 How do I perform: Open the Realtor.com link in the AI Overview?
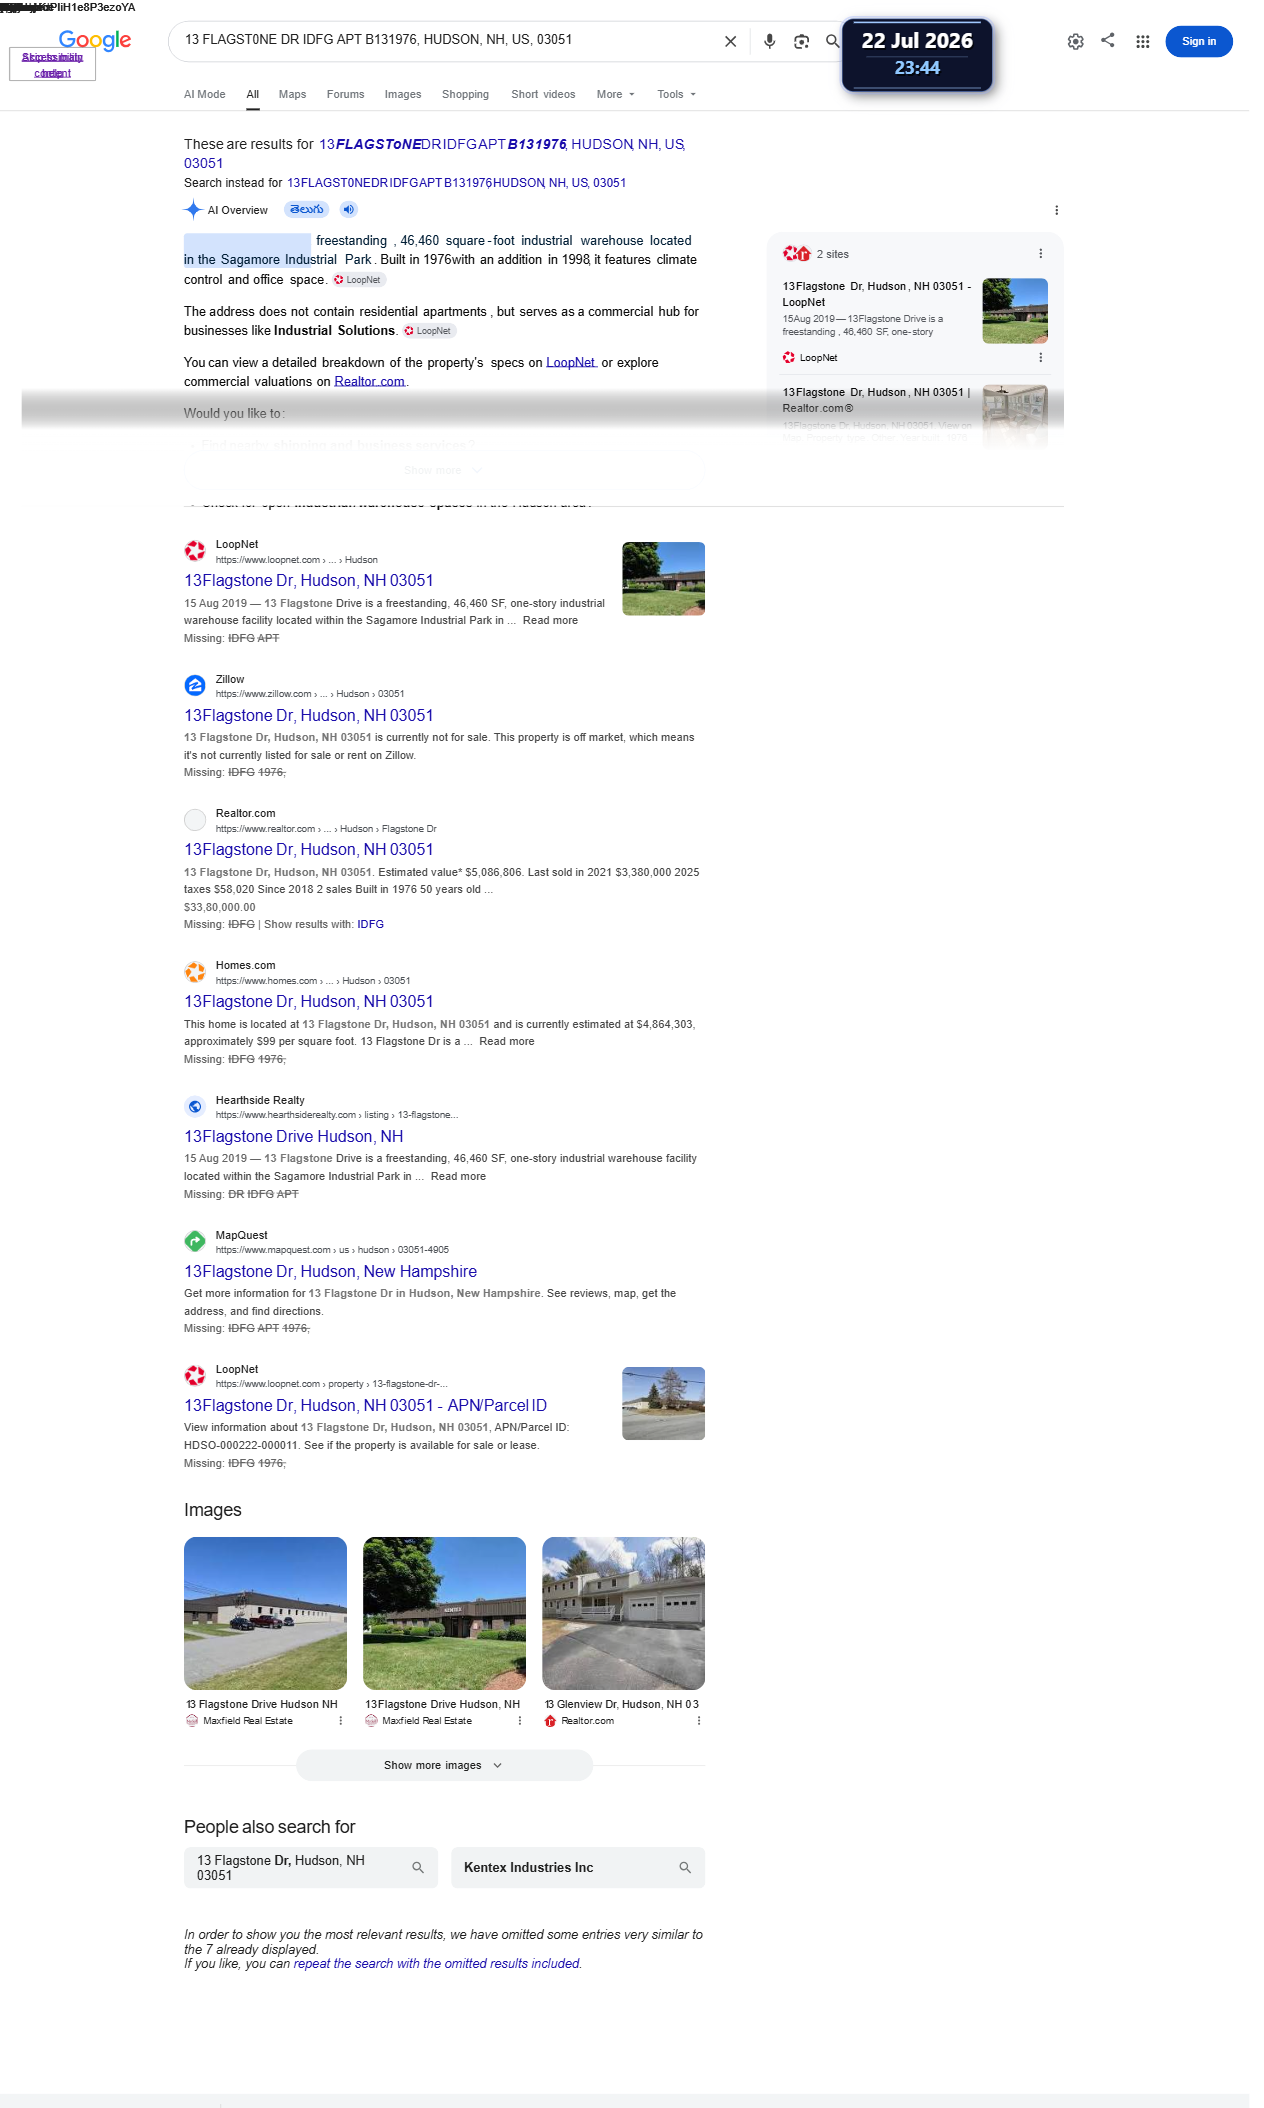point(369,381)
